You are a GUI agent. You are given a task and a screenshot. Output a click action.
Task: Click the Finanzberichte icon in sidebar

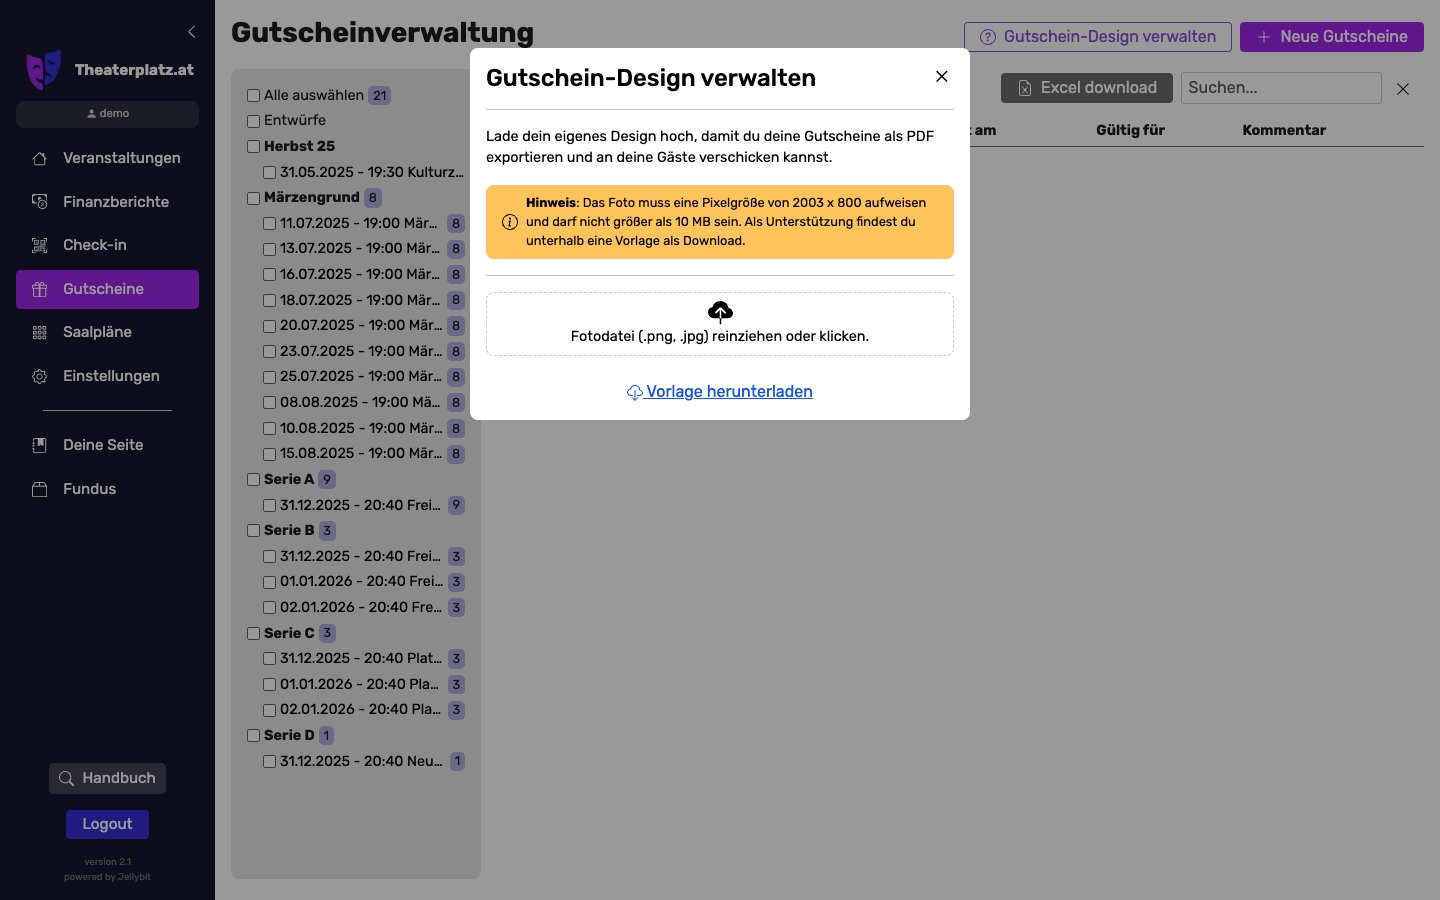40,202
